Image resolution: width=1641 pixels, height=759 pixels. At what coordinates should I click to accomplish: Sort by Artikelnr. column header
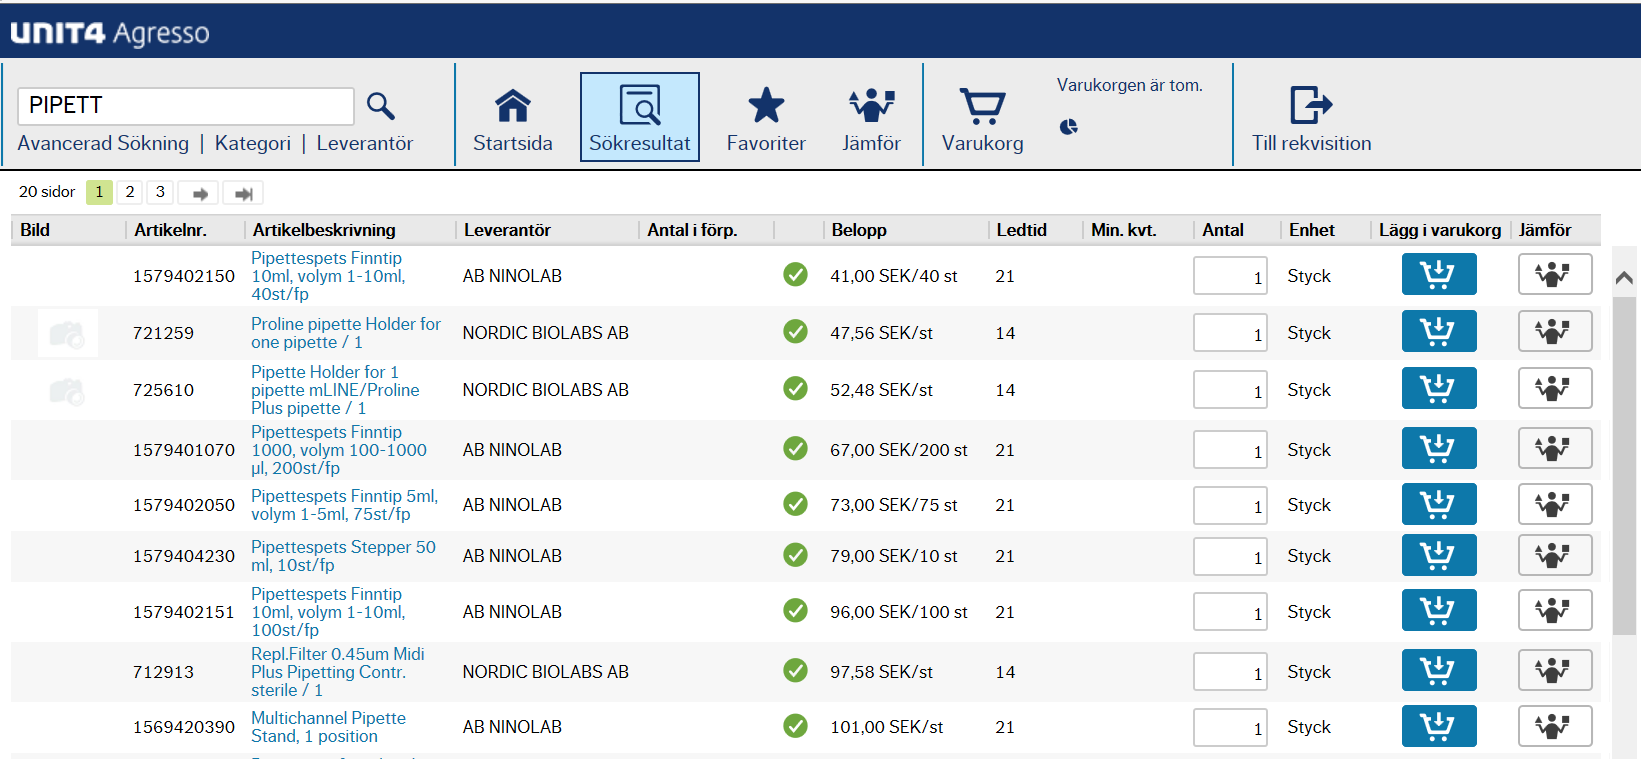[x=170, y=230]
